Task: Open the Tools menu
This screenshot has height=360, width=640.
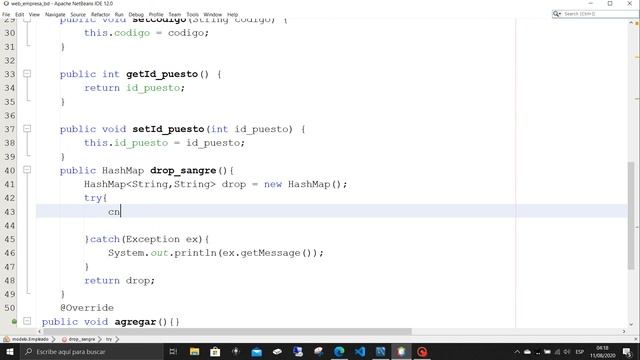Action: point(193,14)
